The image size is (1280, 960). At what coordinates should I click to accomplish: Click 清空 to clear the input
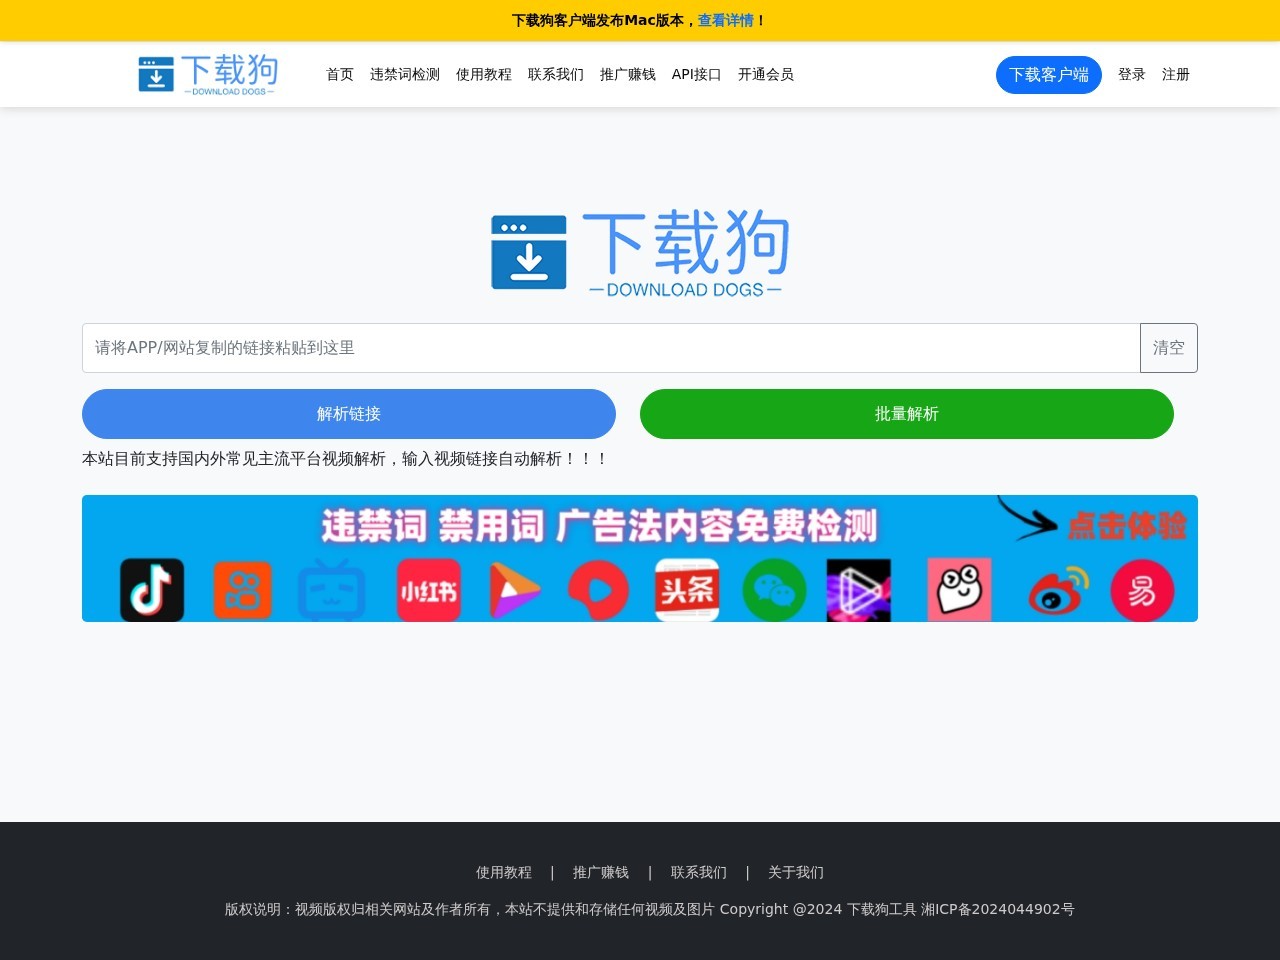[x=1168, y=347]
